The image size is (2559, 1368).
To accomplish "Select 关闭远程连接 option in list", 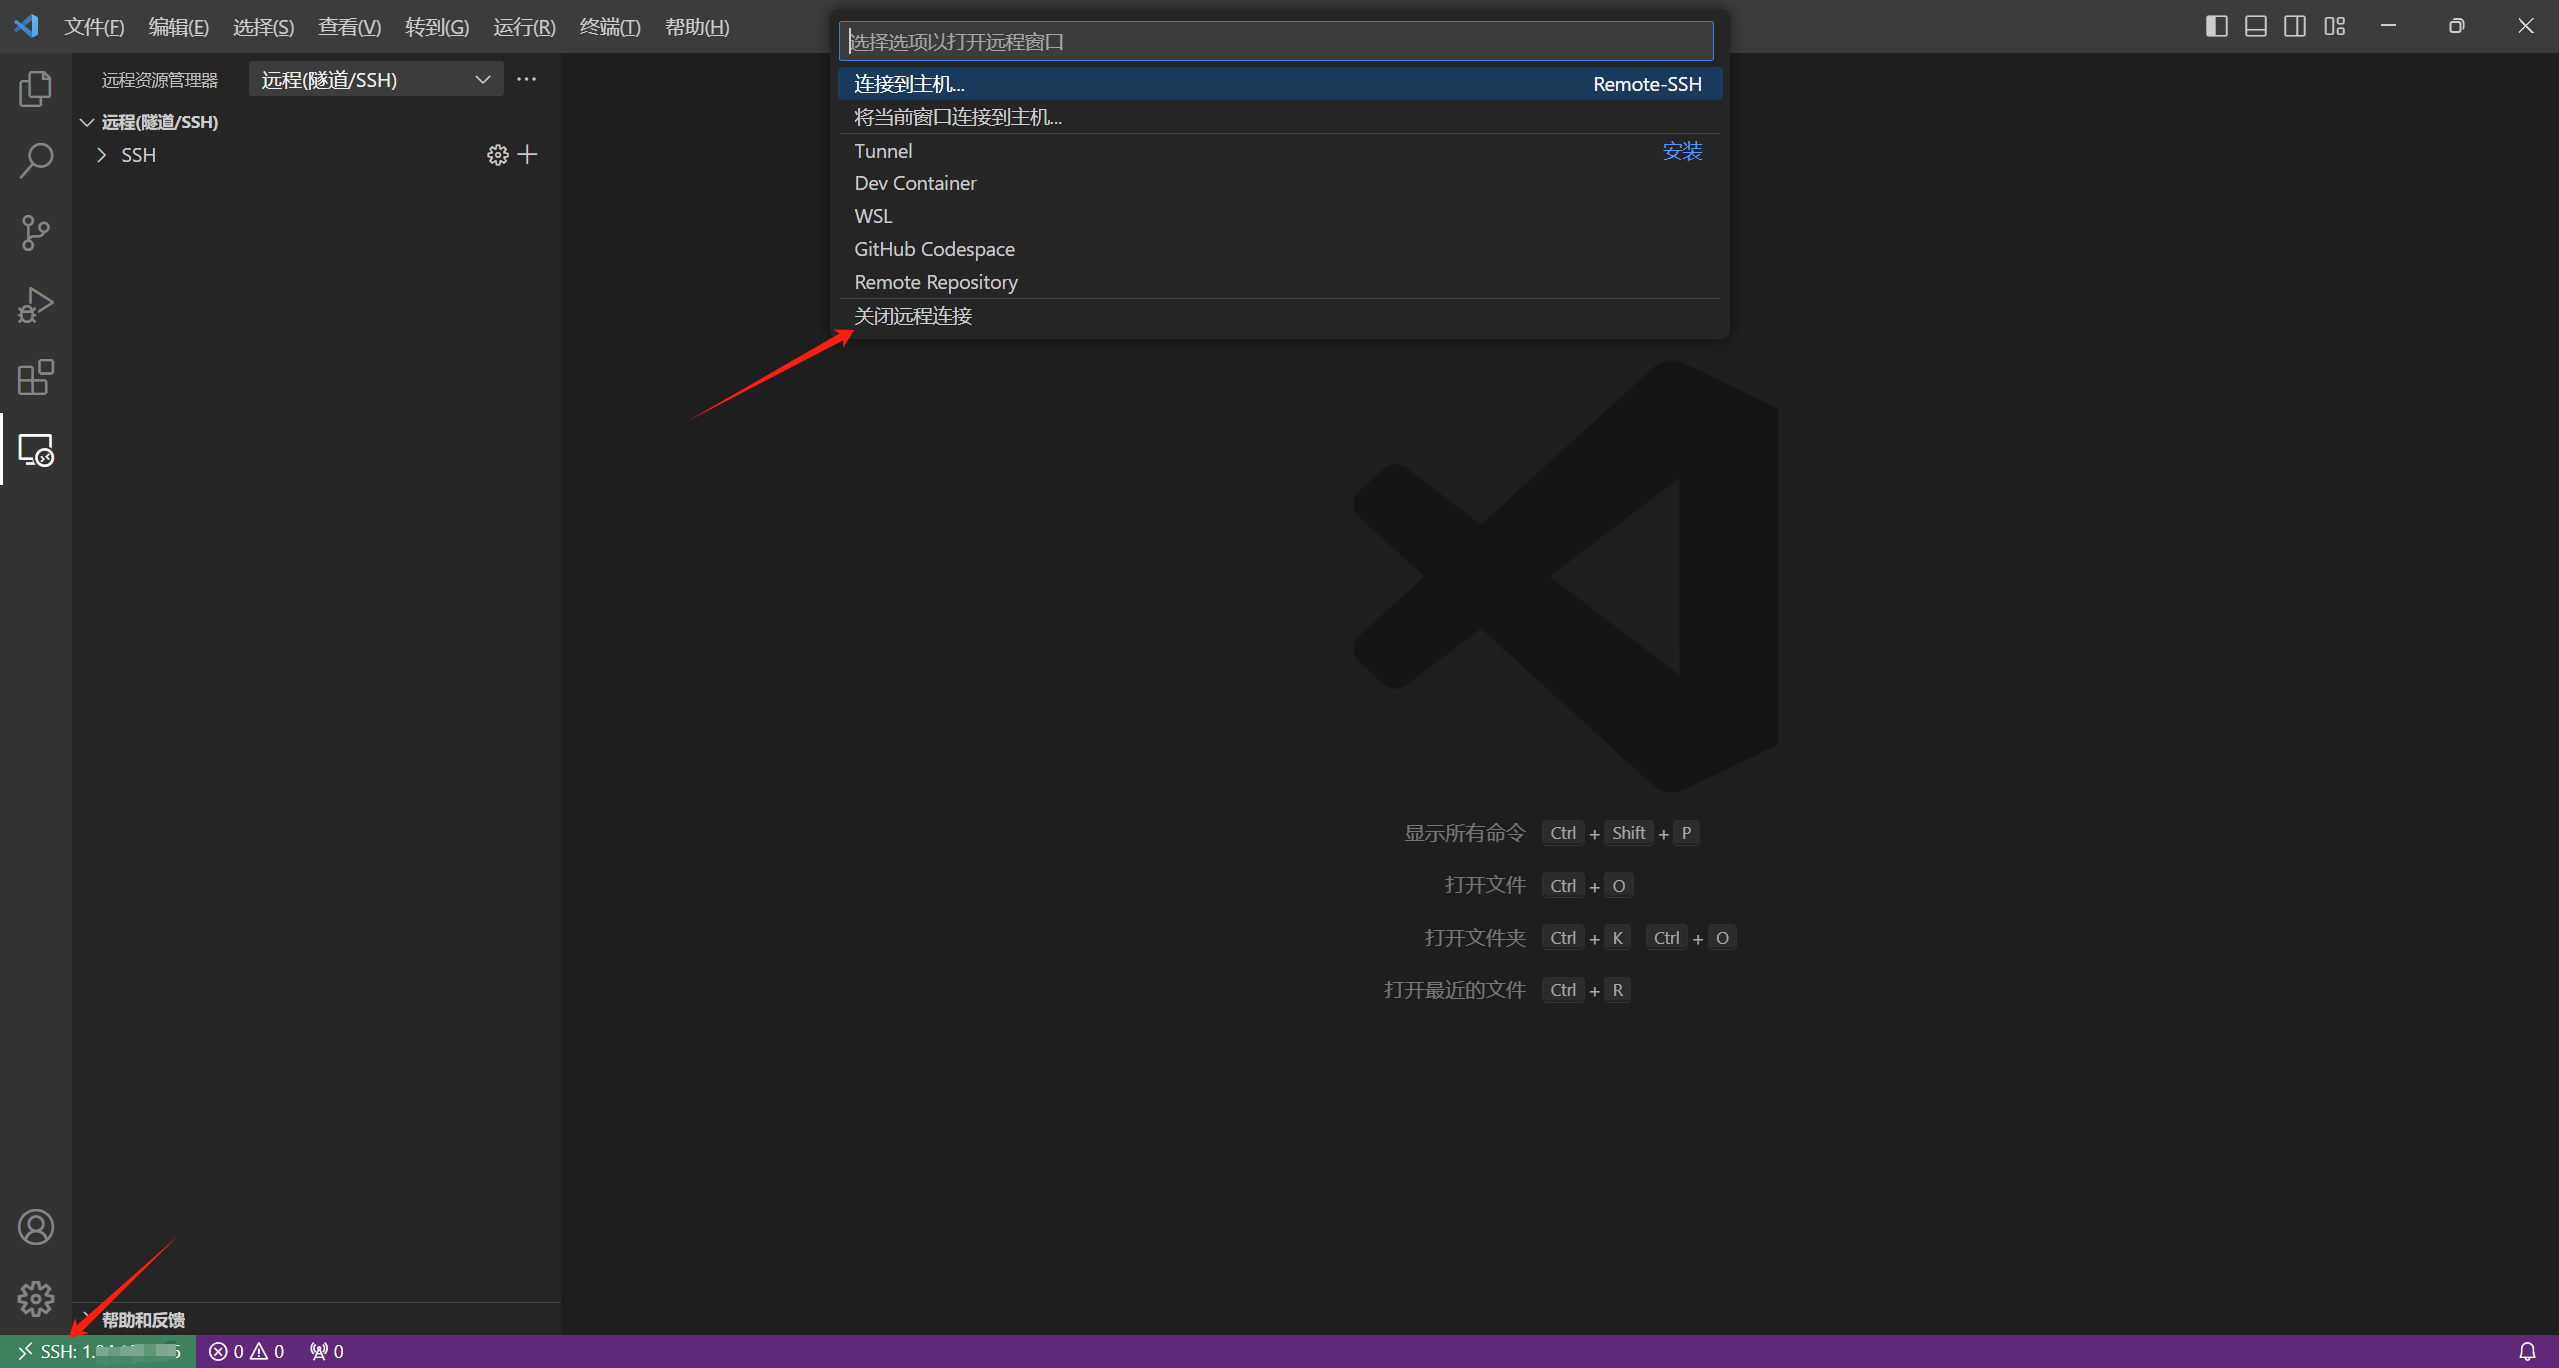I will (x=913, y=316).
